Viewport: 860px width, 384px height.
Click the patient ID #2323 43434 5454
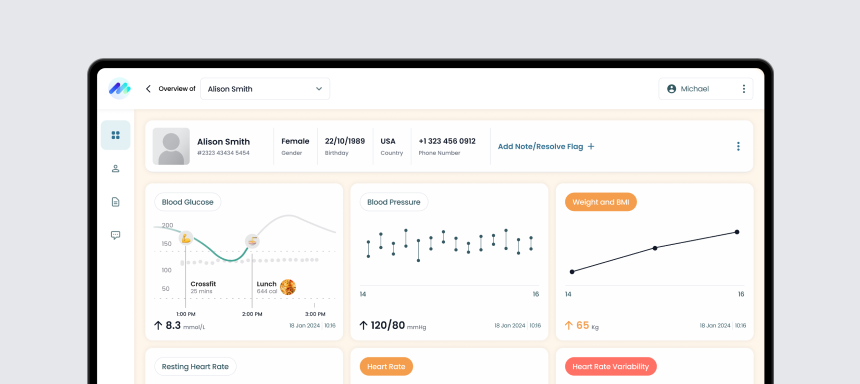[x=223, y=153]
